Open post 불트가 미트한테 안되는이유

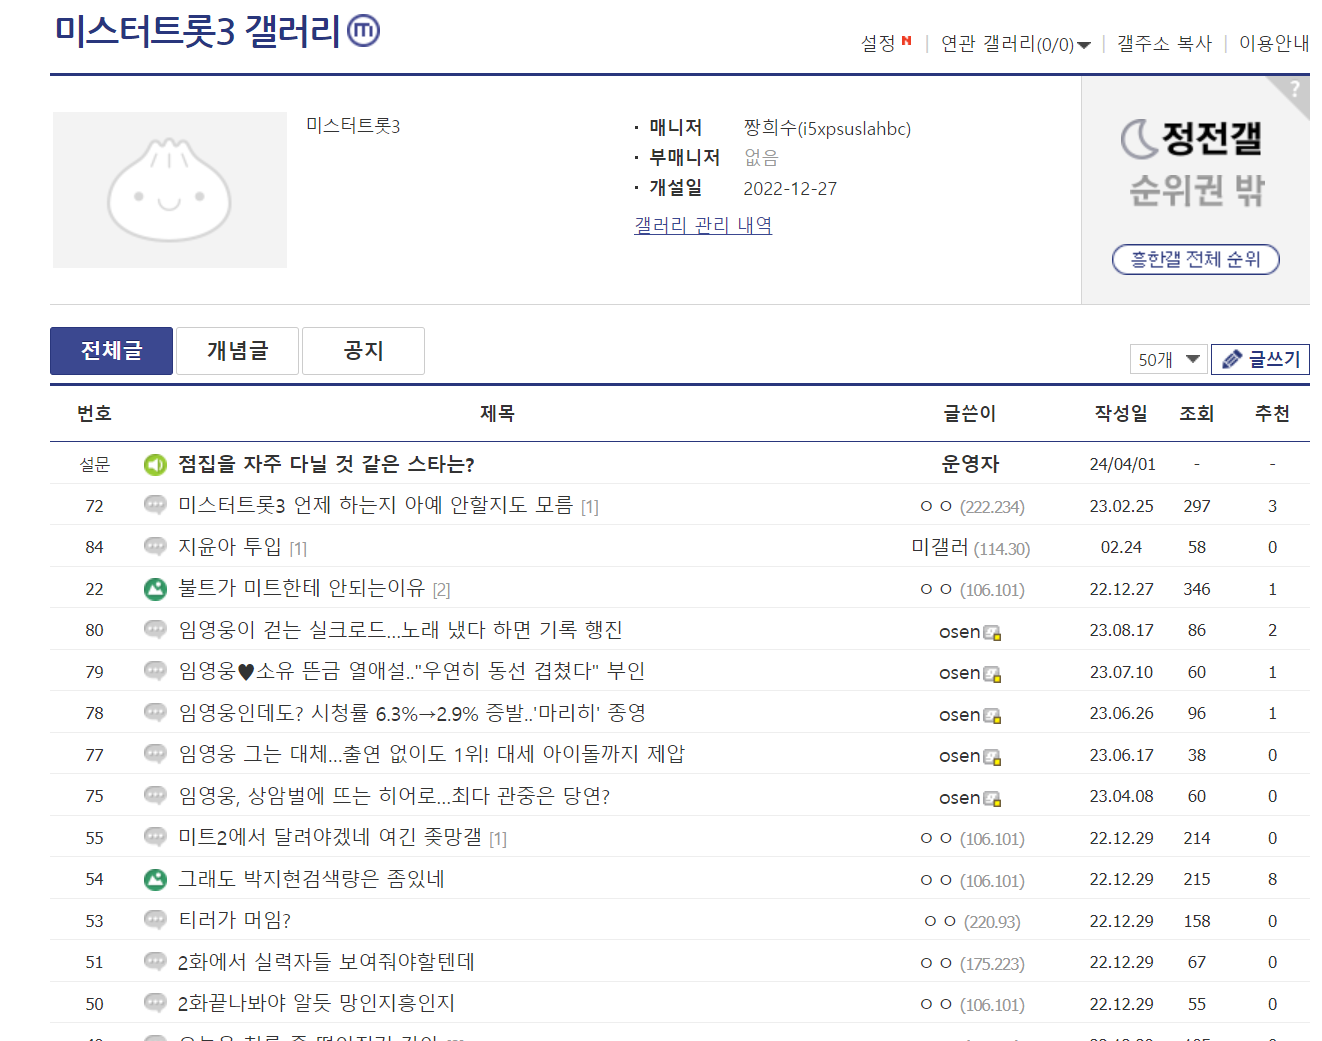301,588
